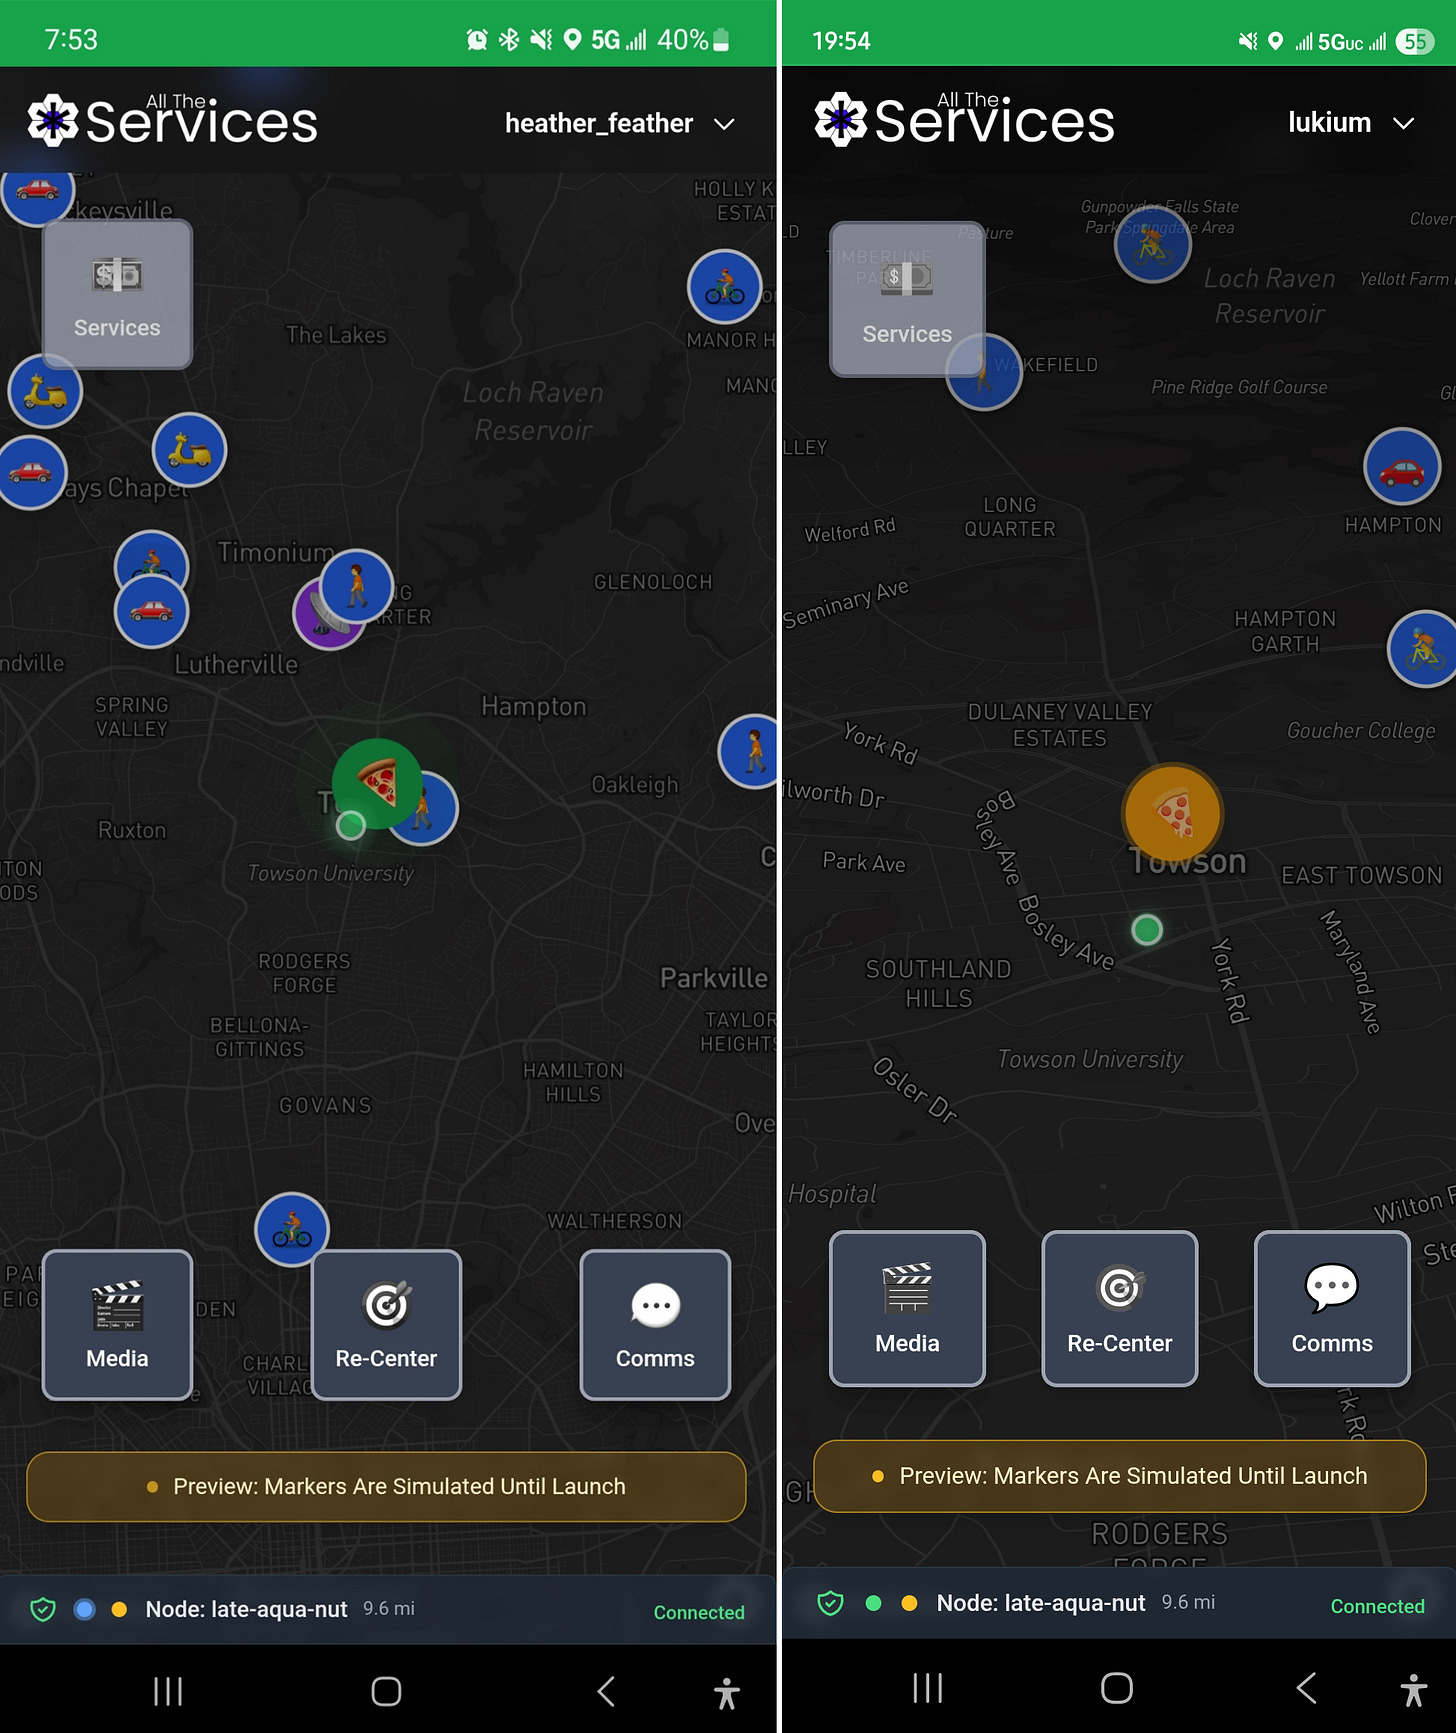Tap Towson University label on lukium map
Screen dimensions: 1456x1733
coord(1090,1059)
